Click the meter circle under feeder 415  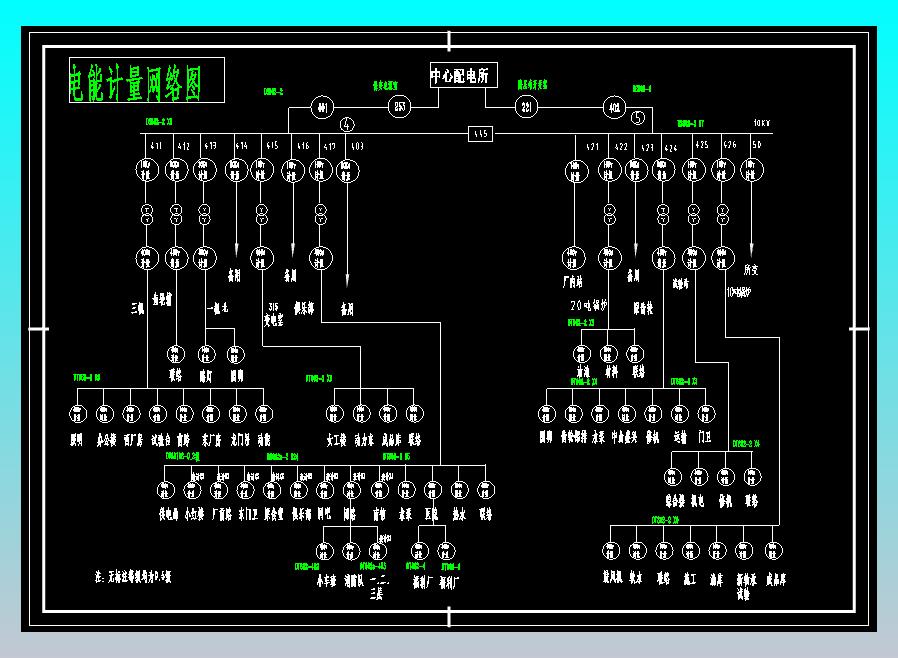[262, 170]
